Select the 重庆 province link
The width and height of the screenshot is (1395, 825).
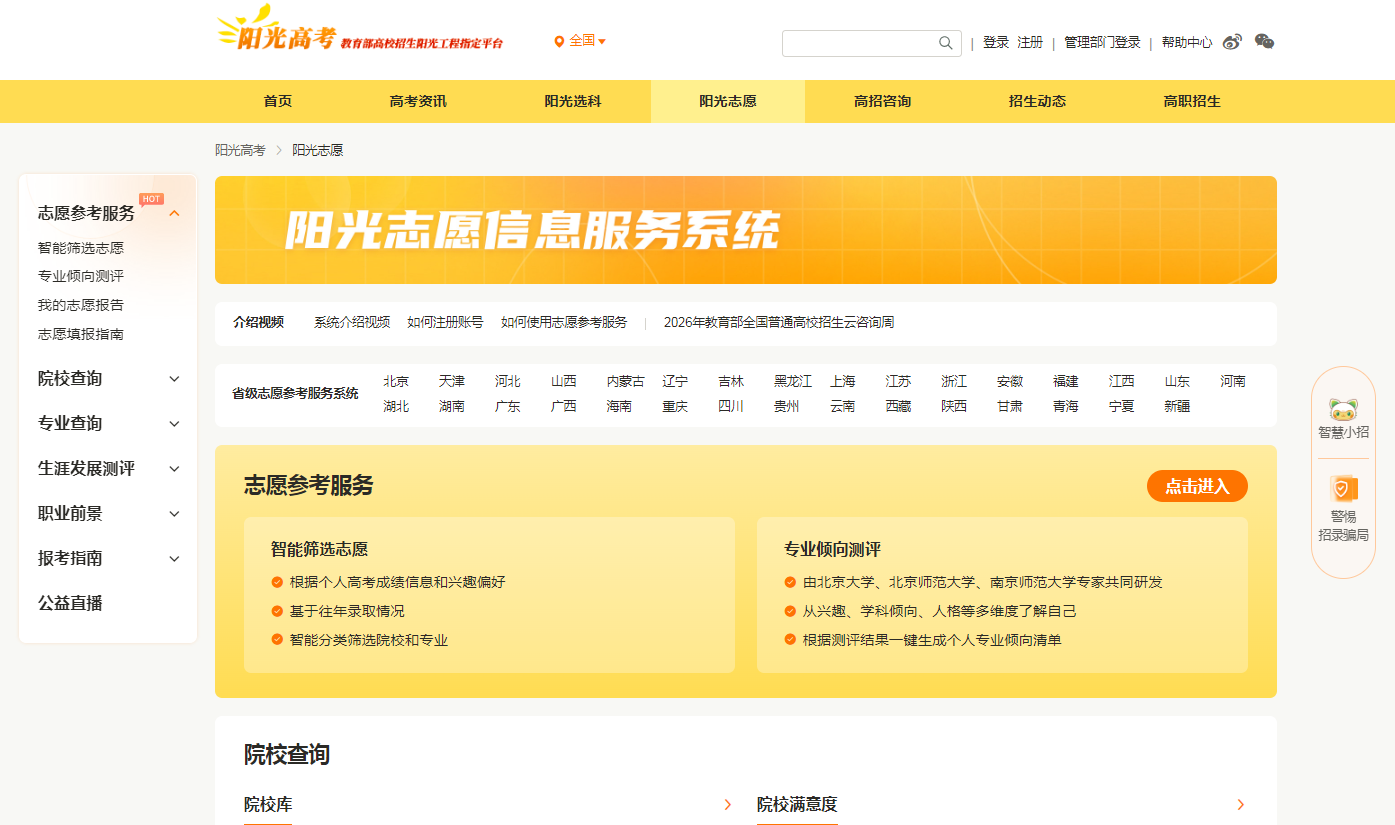coord(675,406)
